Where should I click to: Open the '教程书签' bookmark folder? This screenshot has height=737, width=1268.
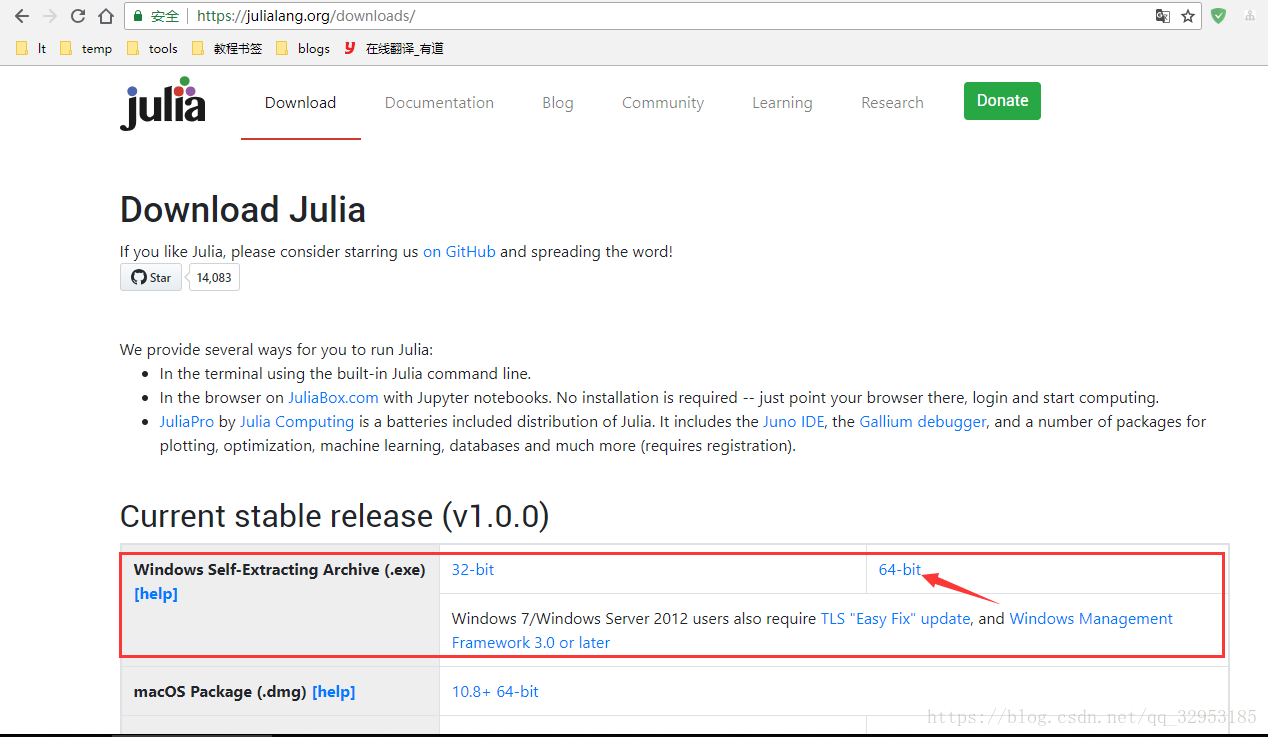tap(227, 48)
